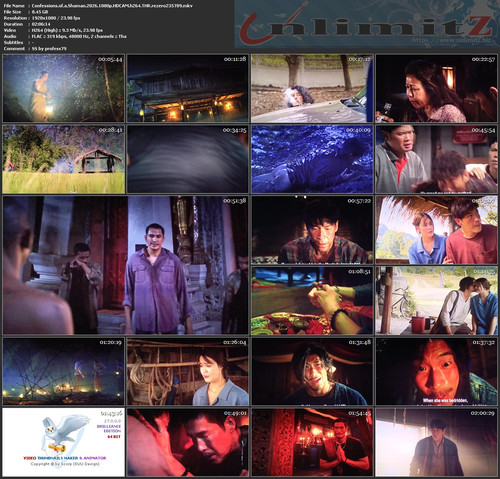Click the Audio FLAC codec line
This screenshot has width=500, height=479.
pos(79,36)
